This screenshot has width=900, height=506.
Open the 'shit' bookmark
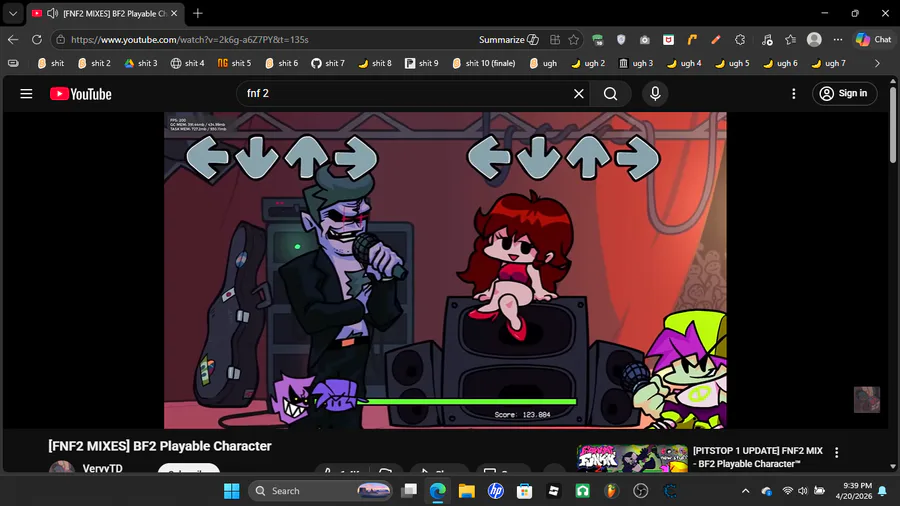pyautogui.click(x=51, y=63)
